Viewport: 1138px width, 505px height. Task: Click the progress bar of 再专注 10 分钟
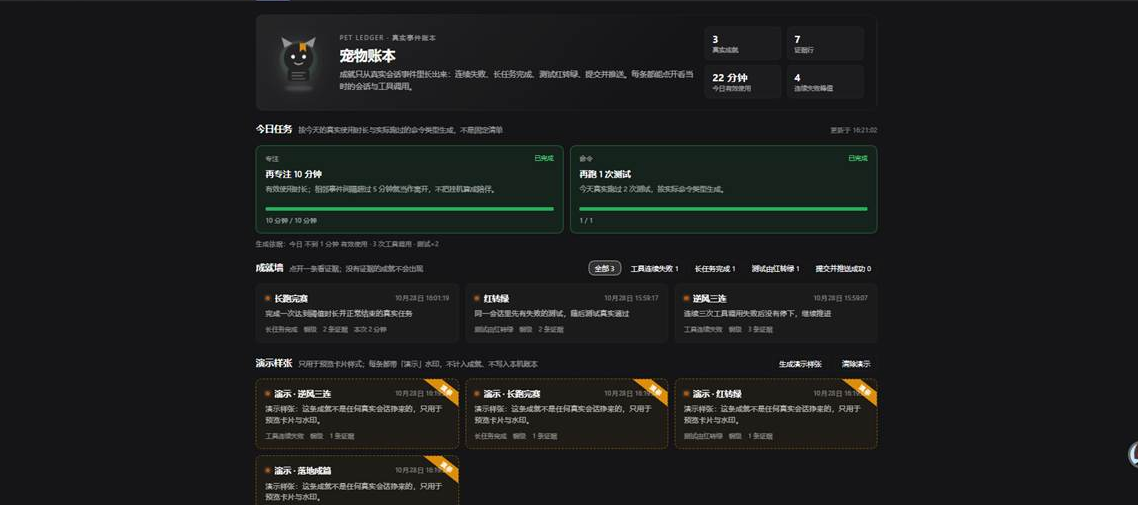point(409,209)
